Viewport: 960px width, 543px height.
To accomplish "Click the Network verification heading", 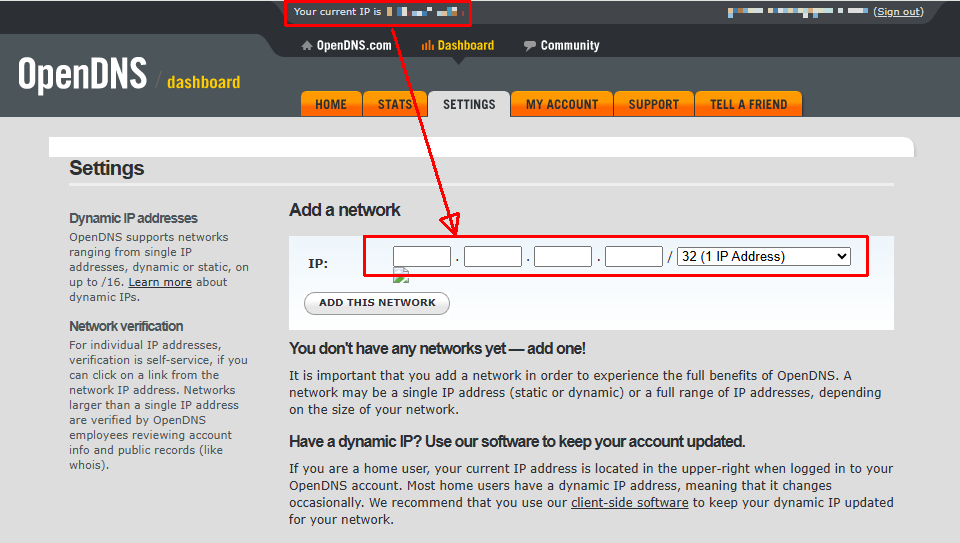I will (126, 326).
